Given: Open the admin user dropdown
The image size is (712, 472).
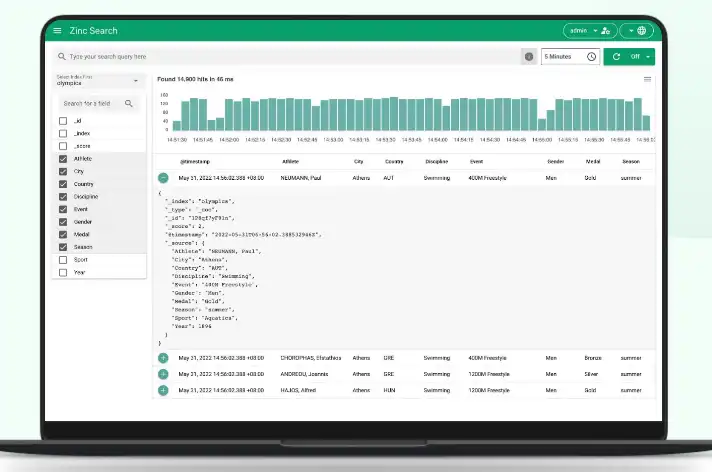Looking at the screenshot, I should point(590,31).
